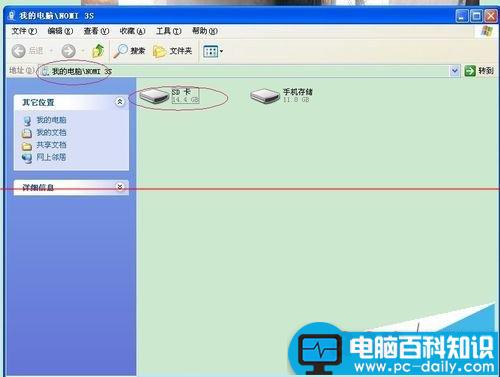The image size is (500, 377).
Task: Open the Forward history dropdown arrow
Action: (83, 51)
